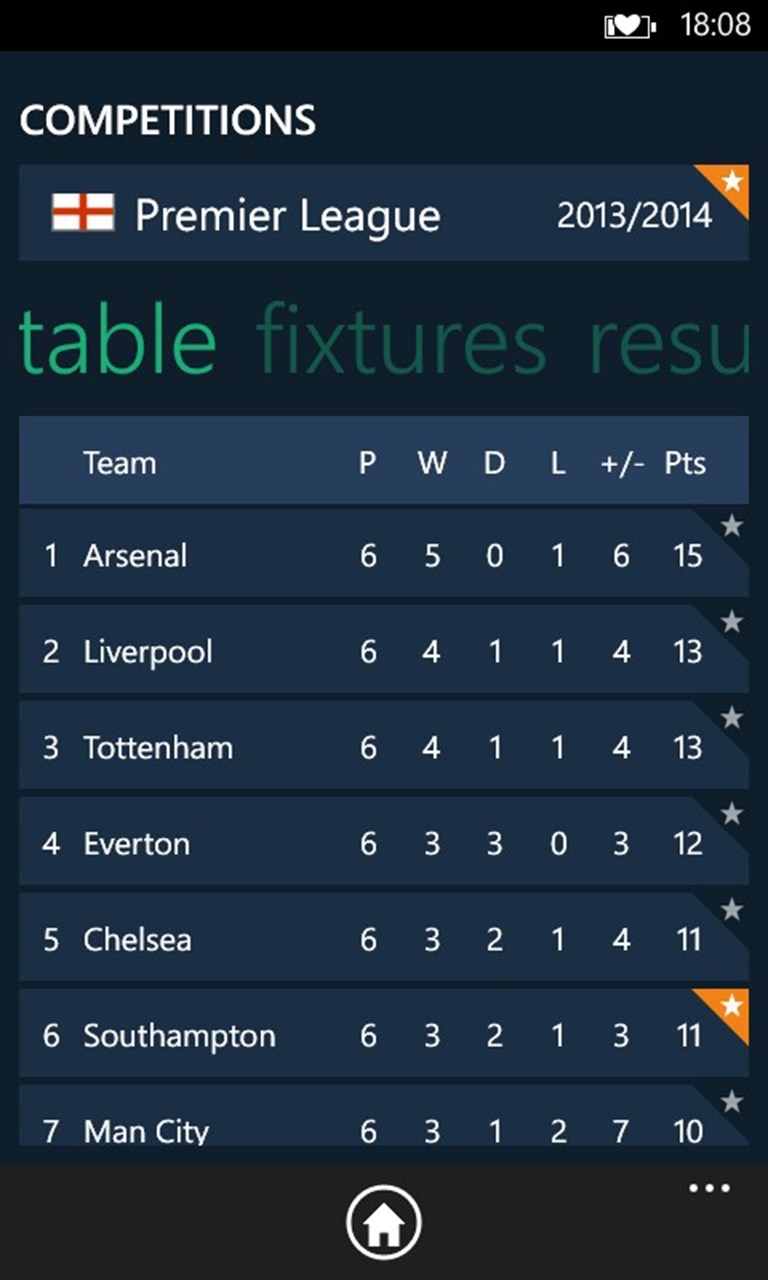This screenshot has width=768, height=1280.
Task: Mark Everton as favorite star
Action: click(x=732, y=814)
